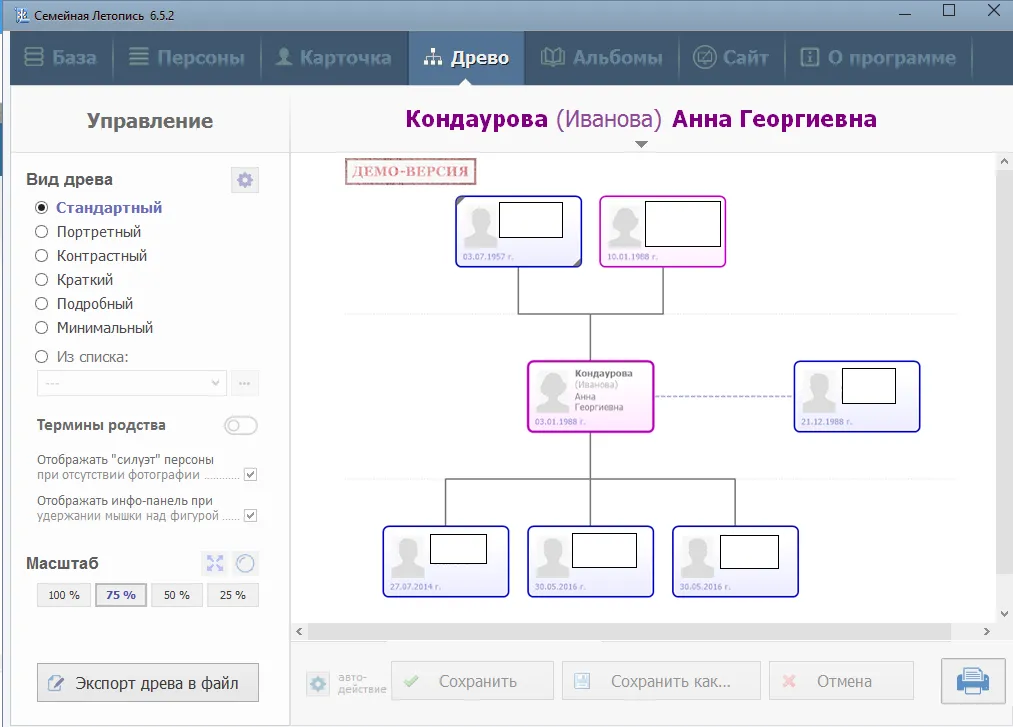Click the Сохранить как... button
Screen dimensions: 1013x727
pyautogui.click(x=661, y=682)
